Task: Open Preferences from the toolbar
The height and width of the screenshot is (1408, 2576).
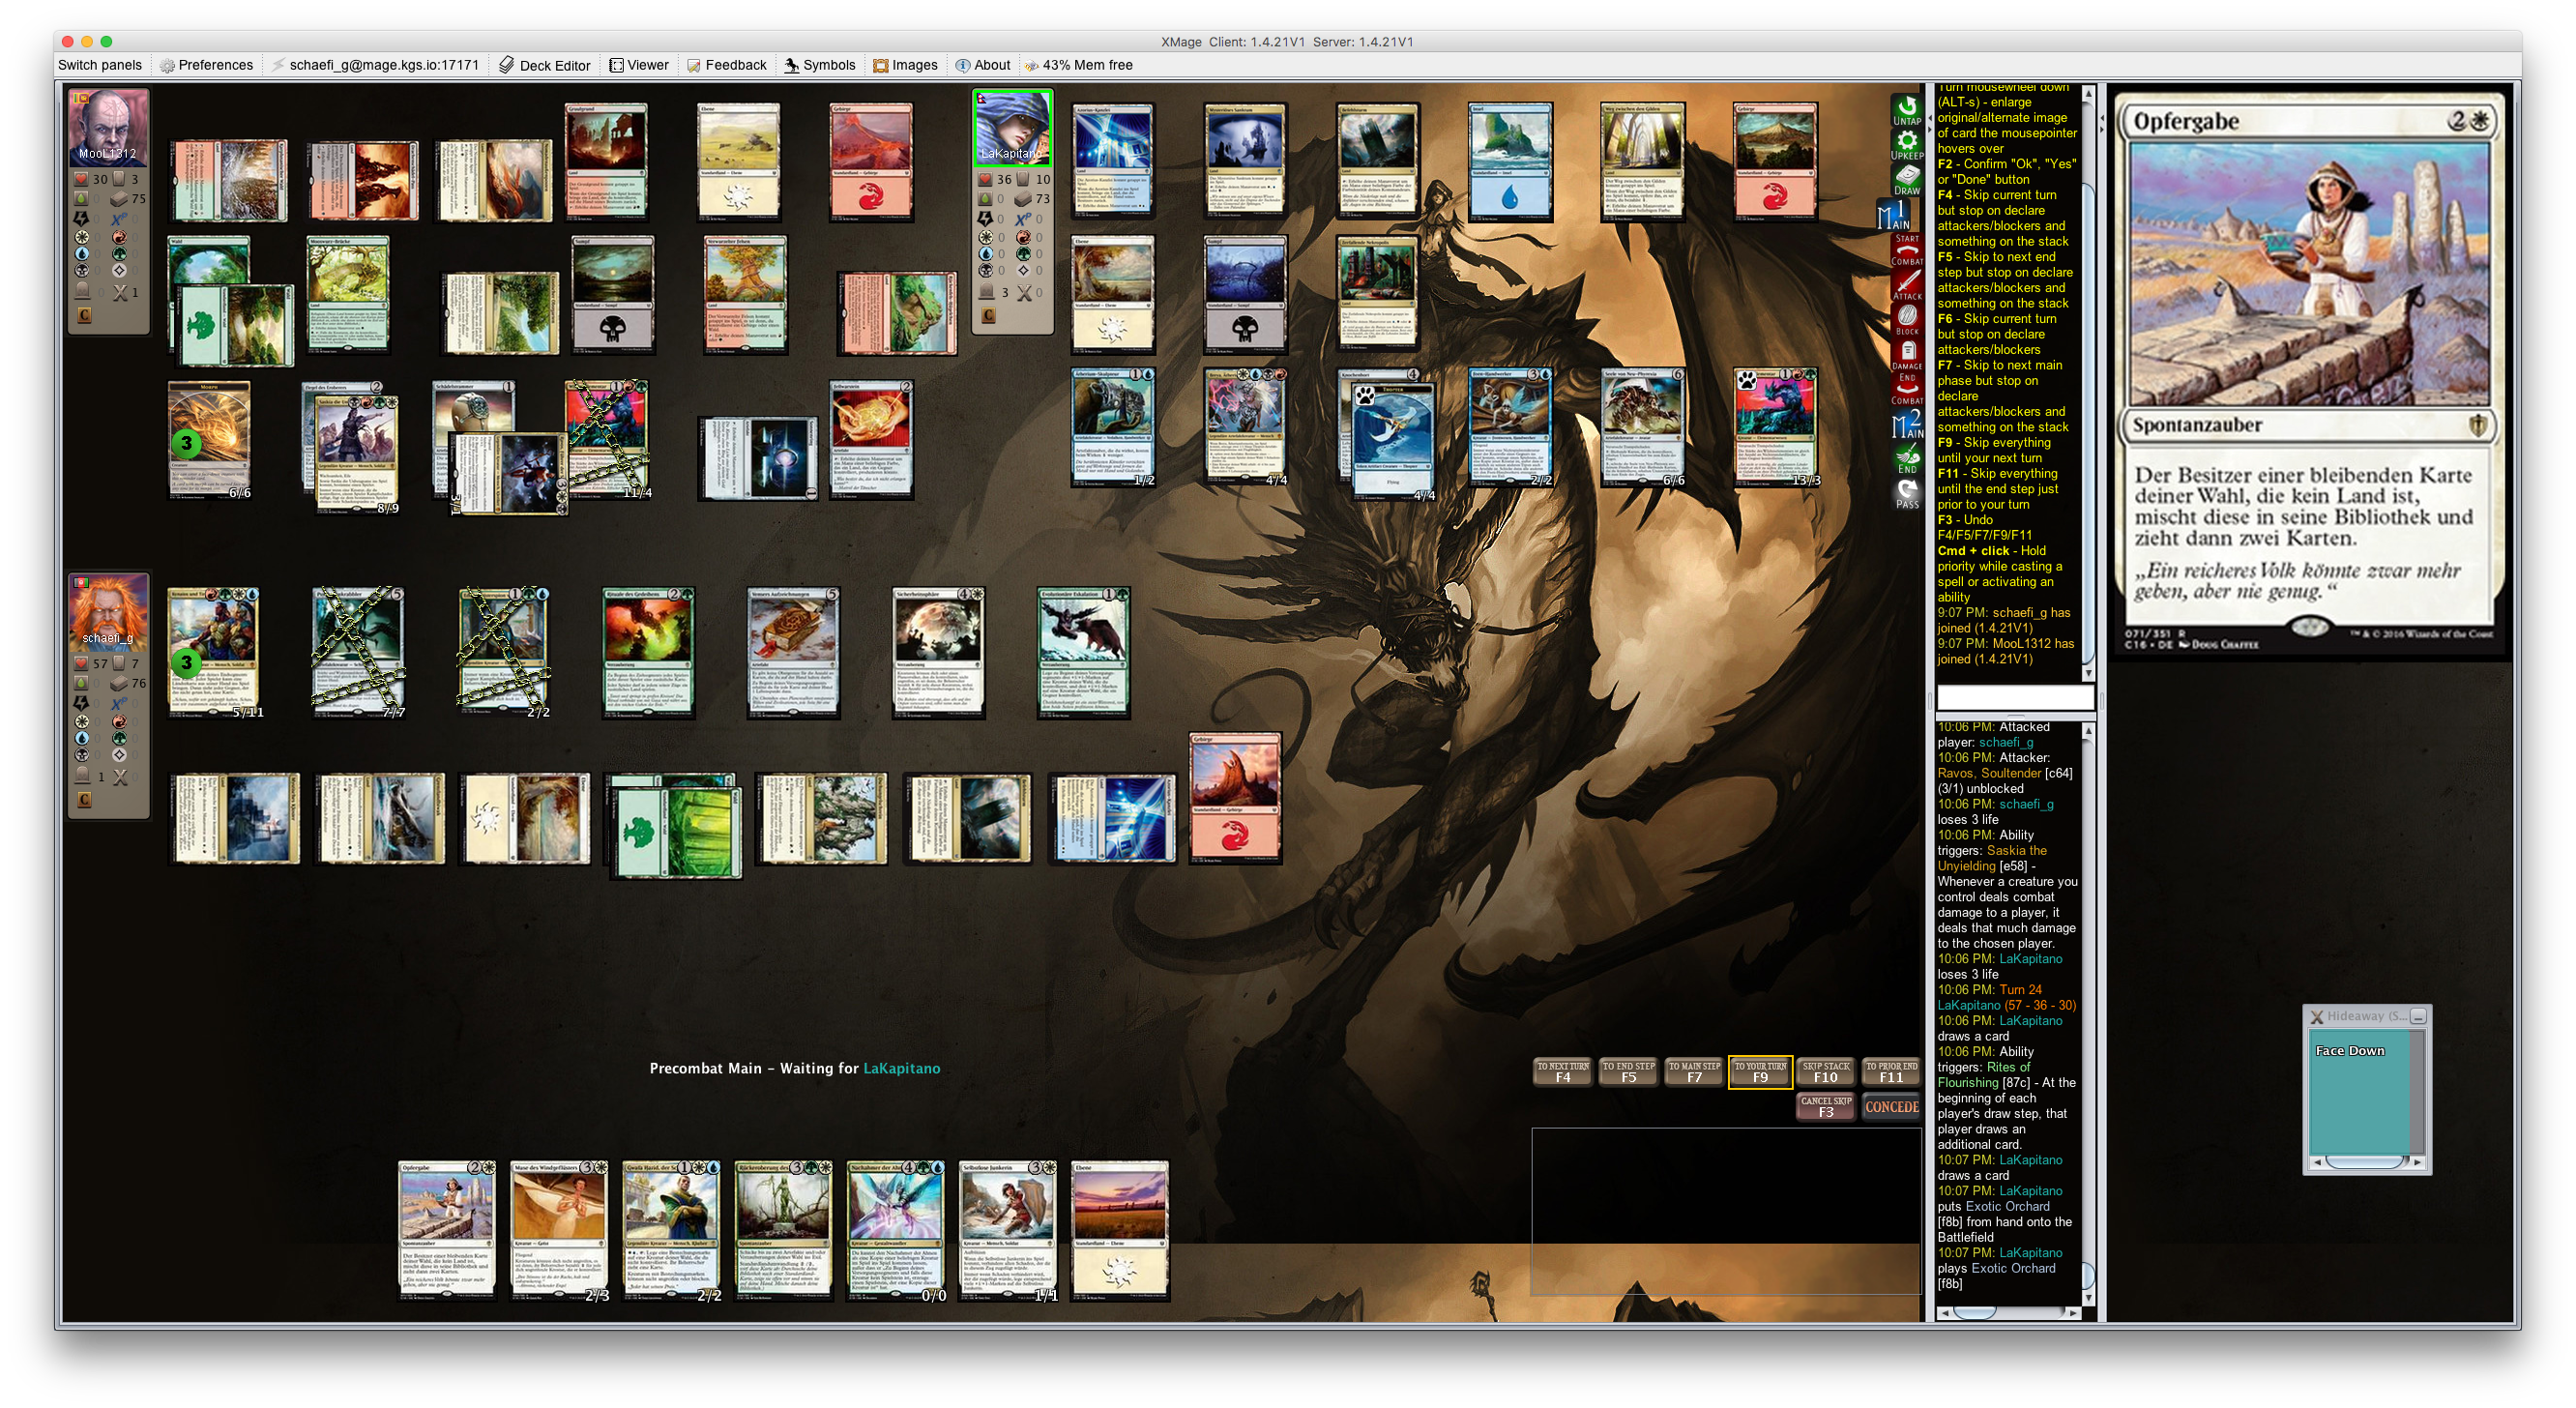Action: pos(207,65)
